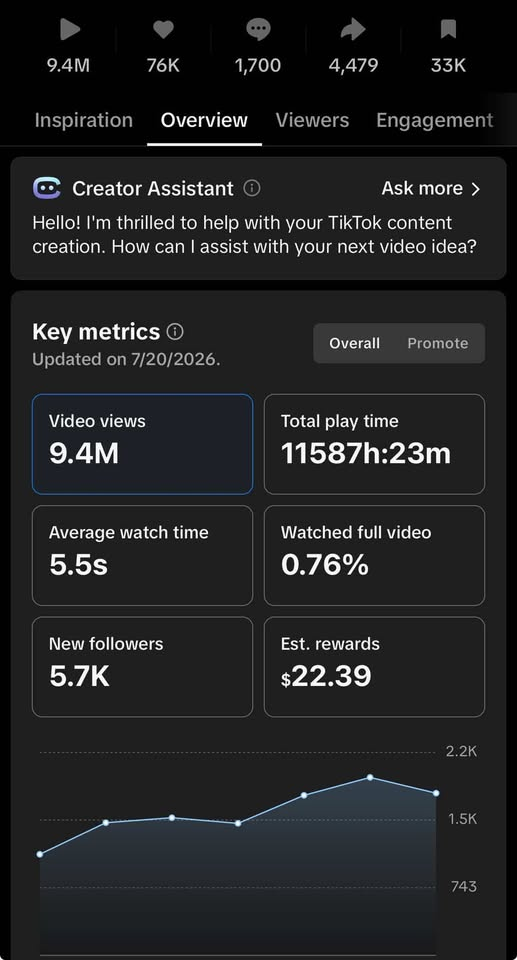Click the 9.4M count under play icon
The height and width of the screenshot is (960, 517).
point(69,66)
